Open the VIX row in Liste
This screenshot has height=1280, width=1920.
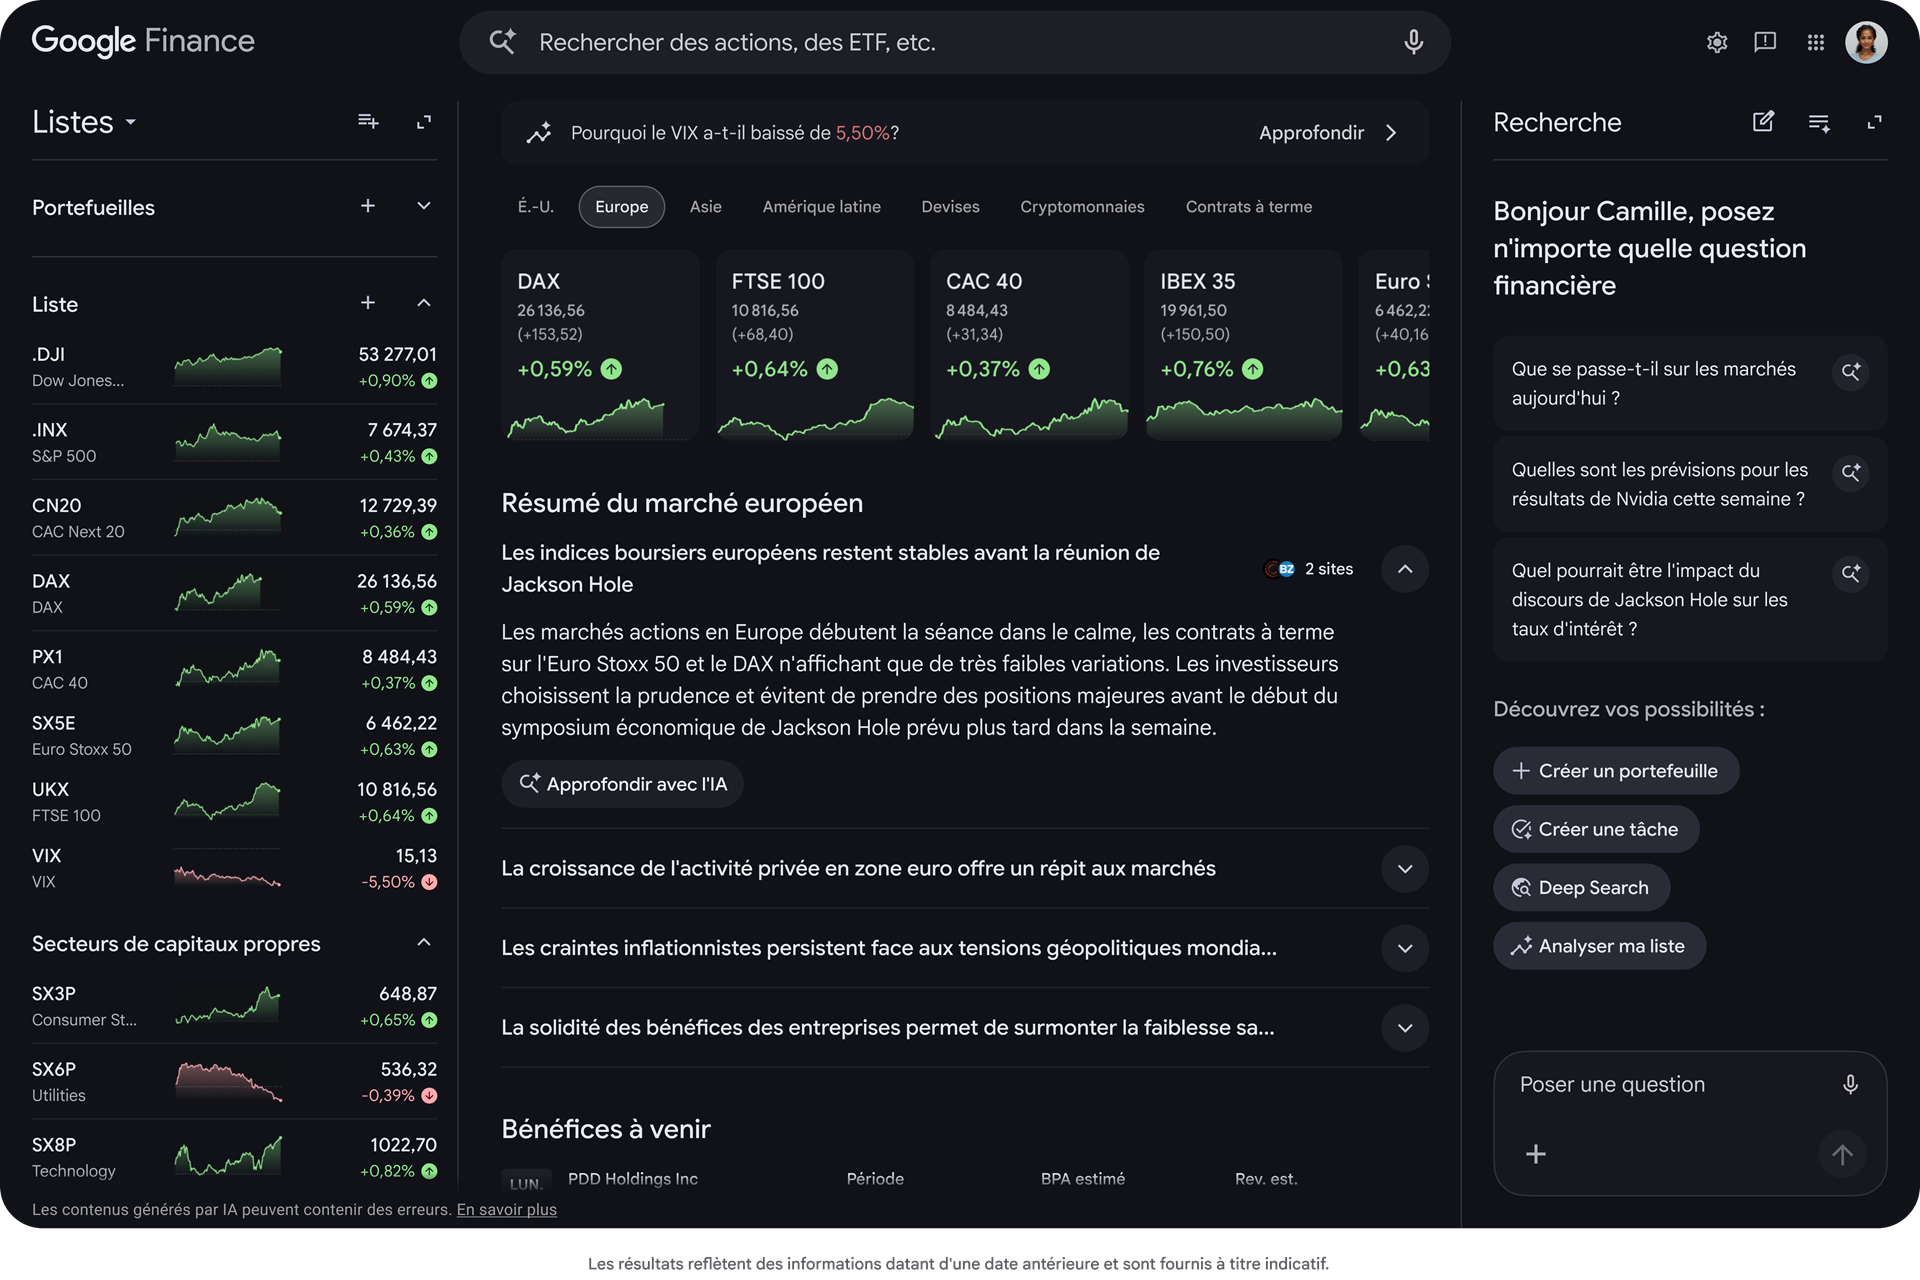tap(234, 868)
